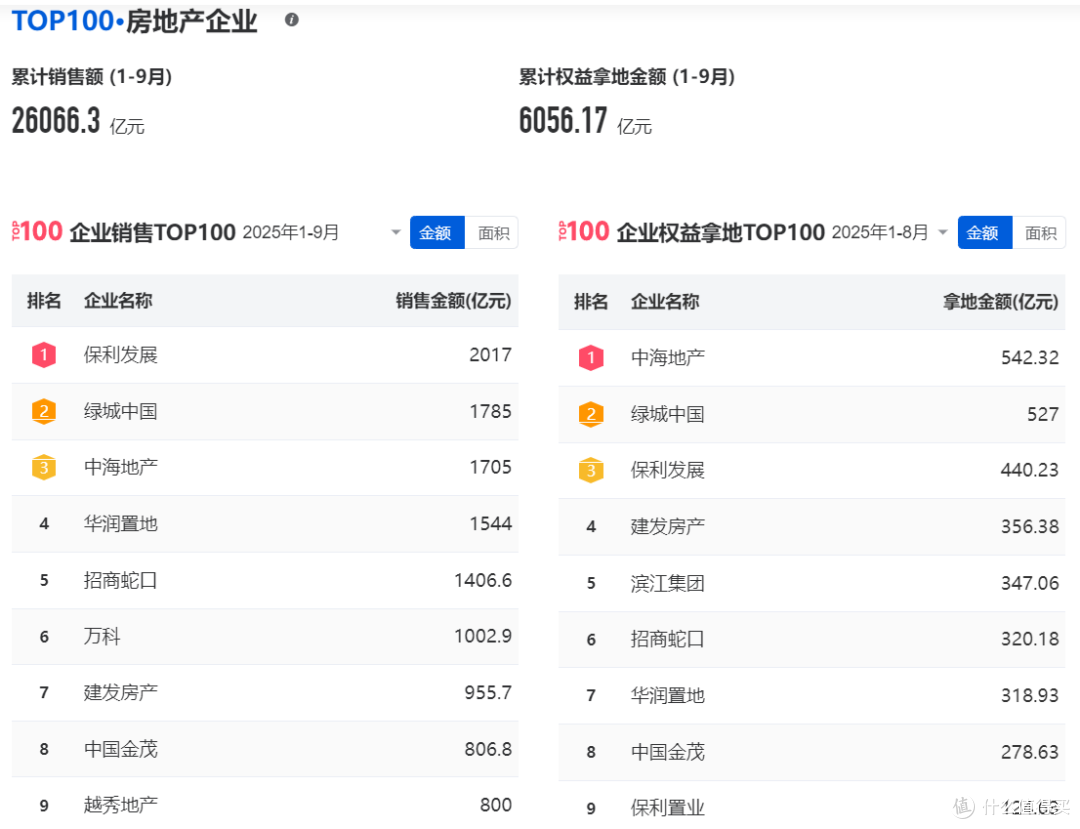Switch sales table to 面积 view

pos(493,233)
